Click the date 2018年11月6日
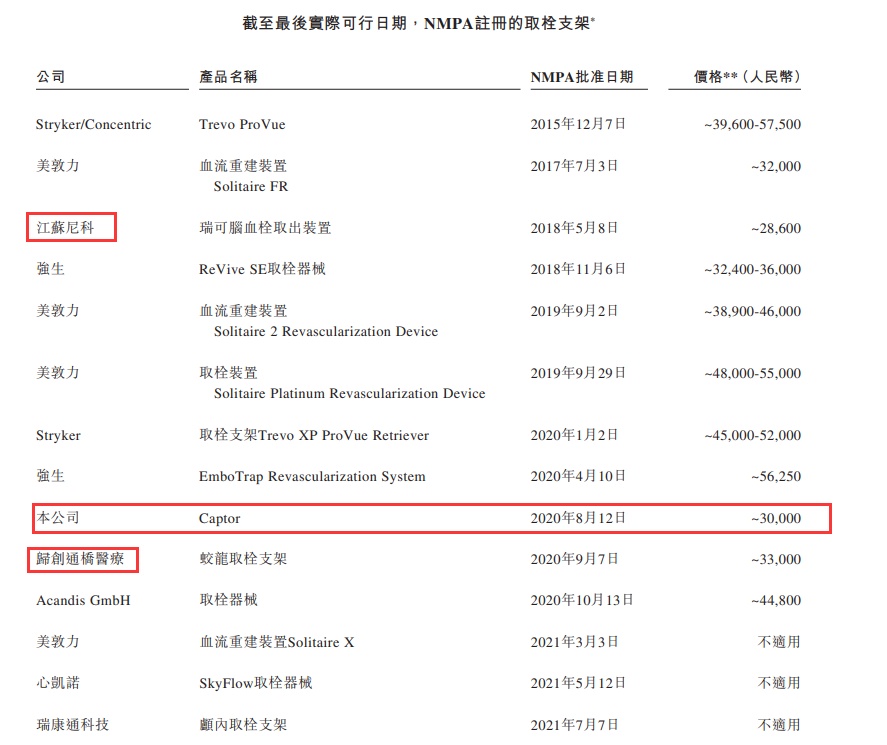Viewport: 887px width, 745px height. (x=578, y=269)
